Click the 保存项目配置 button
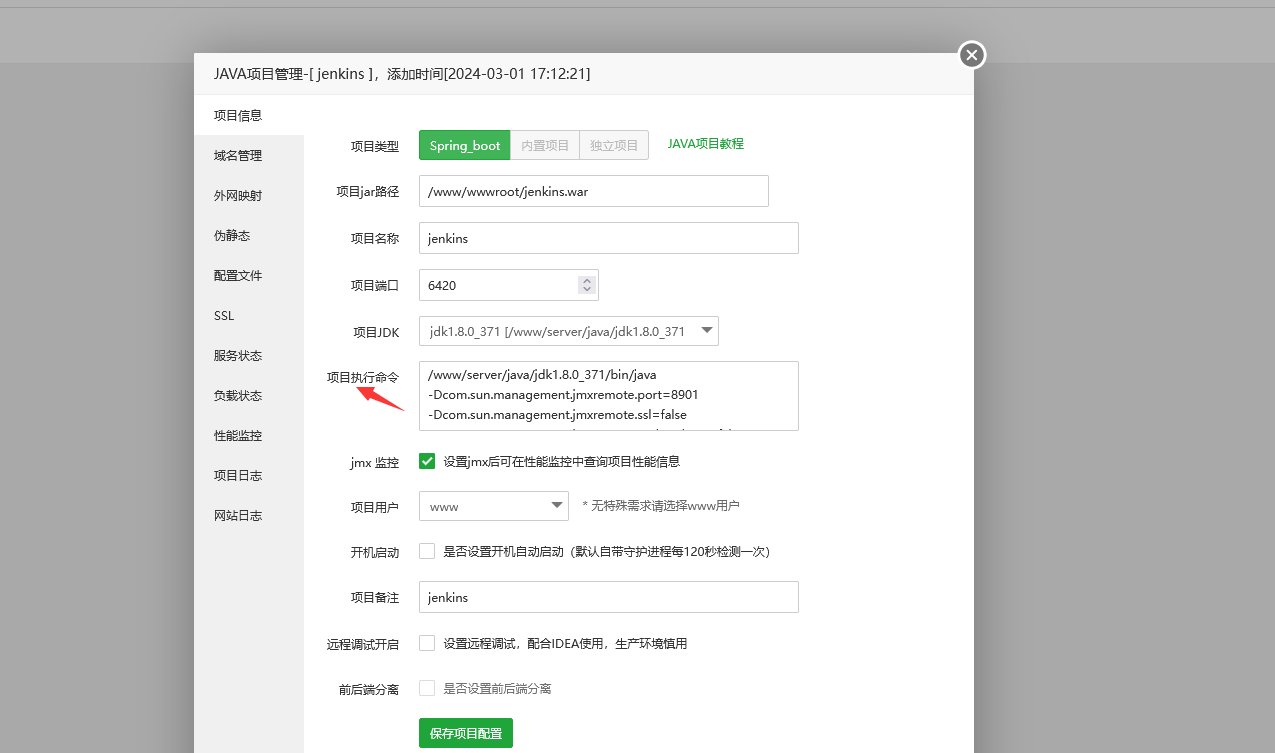Screen dimensions: 1275x753 pos(466,733)
